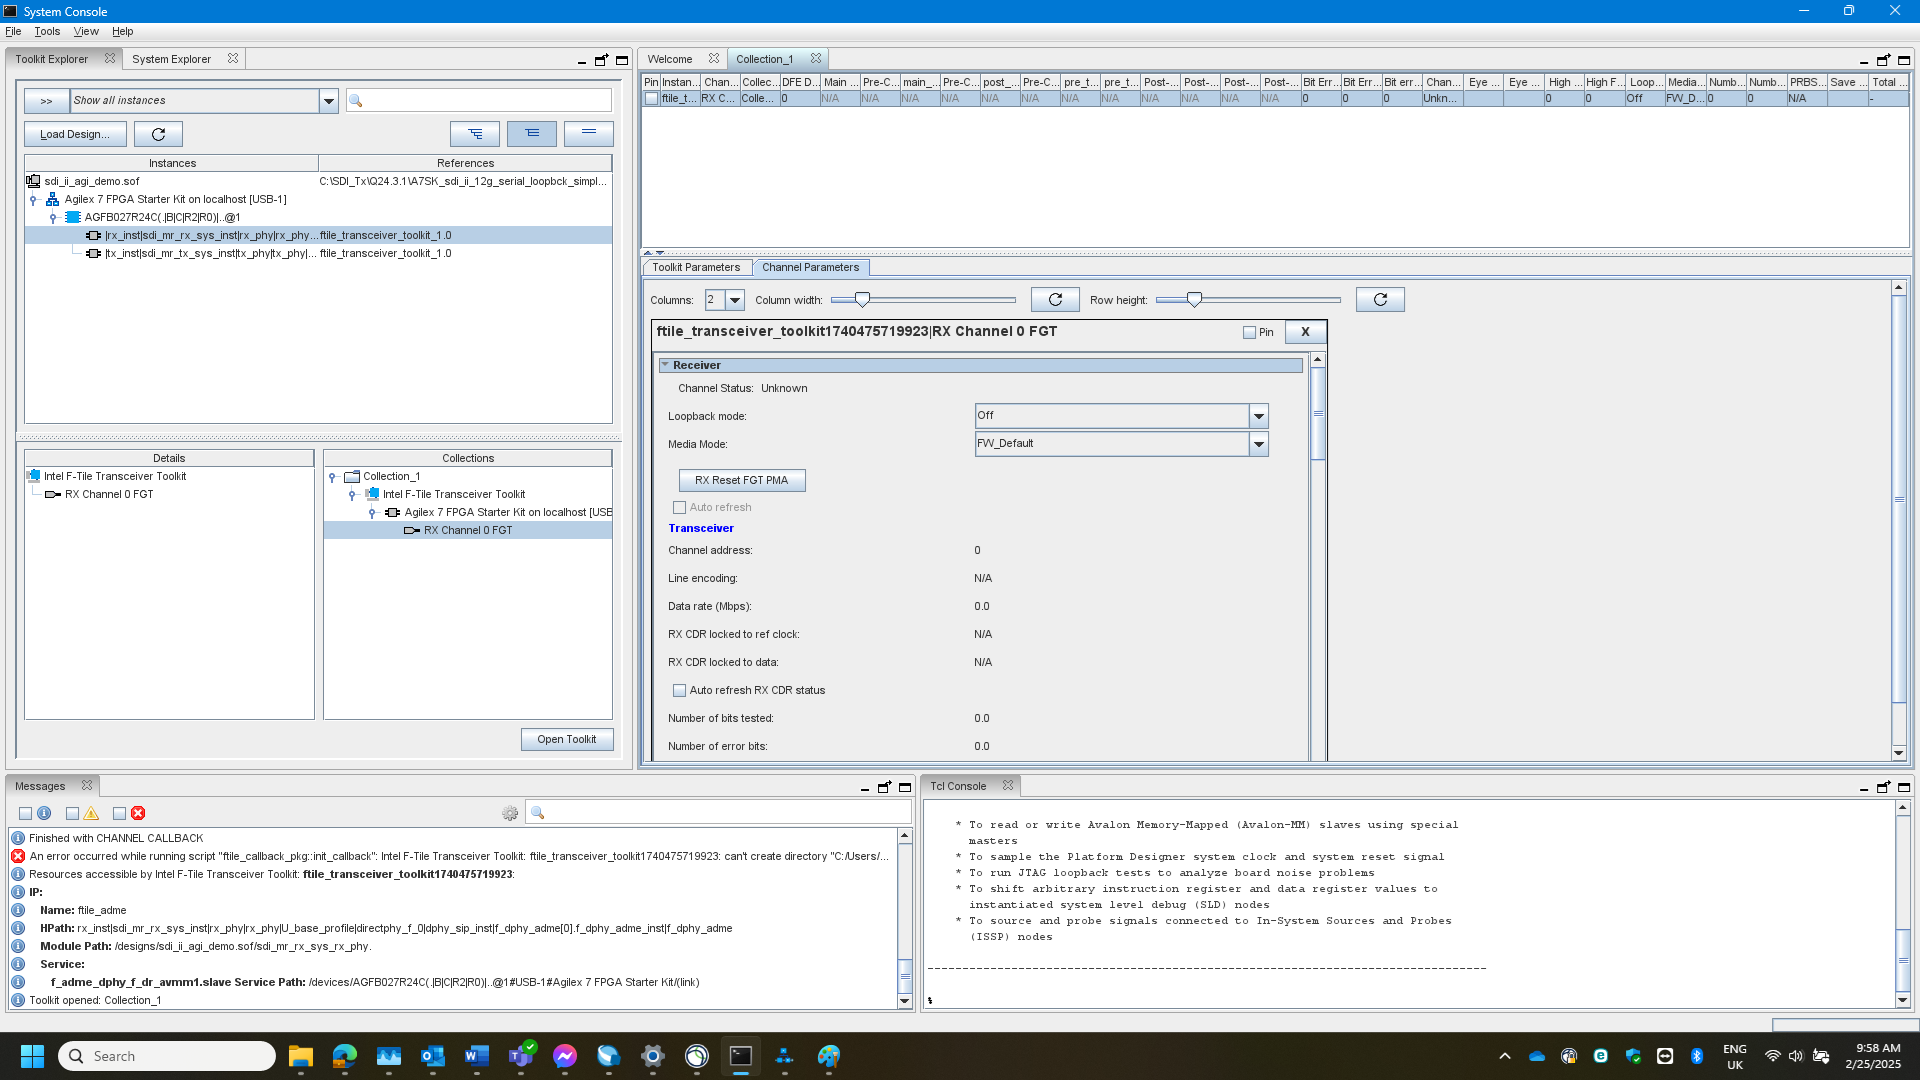
Task: Click the refresh icon next to Load Design
Action: (x=158, y=134)
